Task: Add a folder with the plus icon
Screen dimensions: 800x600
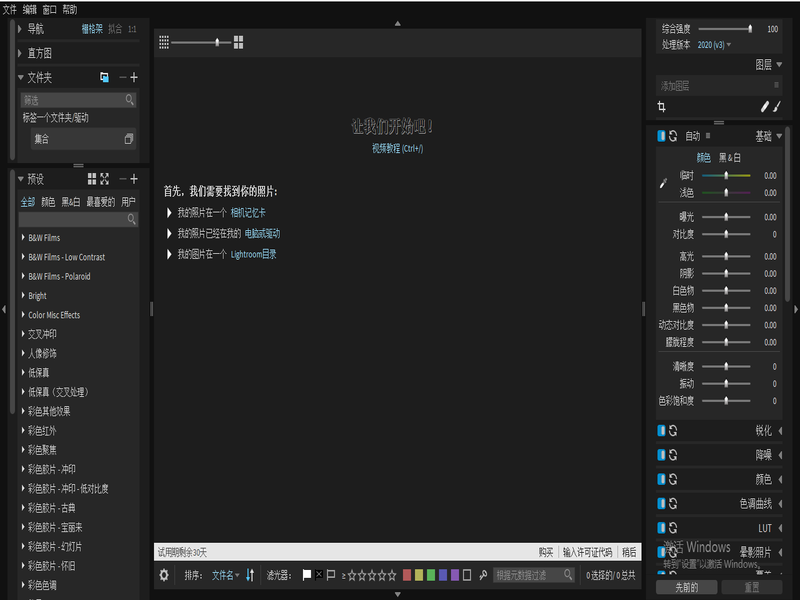Action: point(134,77)
